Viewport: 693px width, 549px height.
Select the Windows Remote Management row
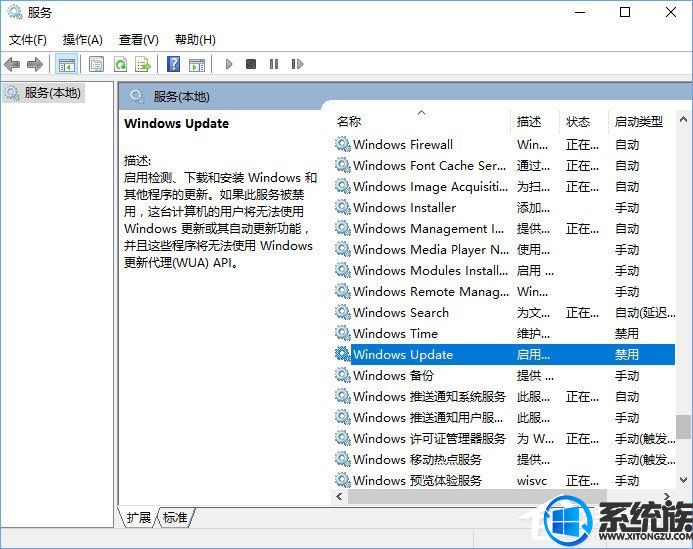click(x=504, y=292)
